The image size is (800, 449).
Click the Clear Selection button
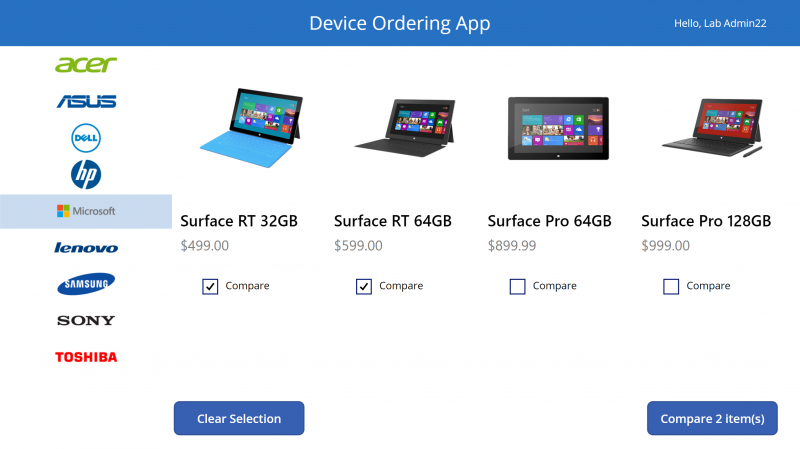pos(239,418)
